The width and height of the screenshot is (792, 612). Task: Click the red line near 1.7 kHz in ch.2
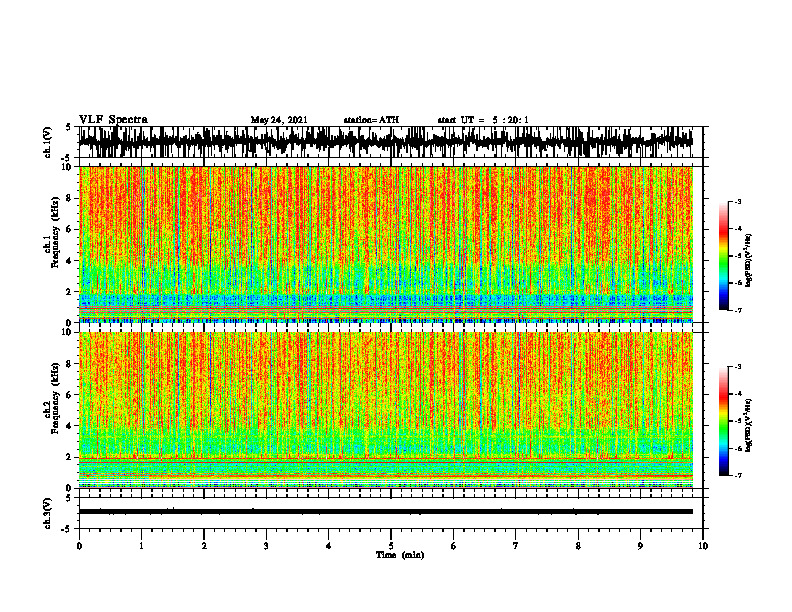[x=385, y=462]
